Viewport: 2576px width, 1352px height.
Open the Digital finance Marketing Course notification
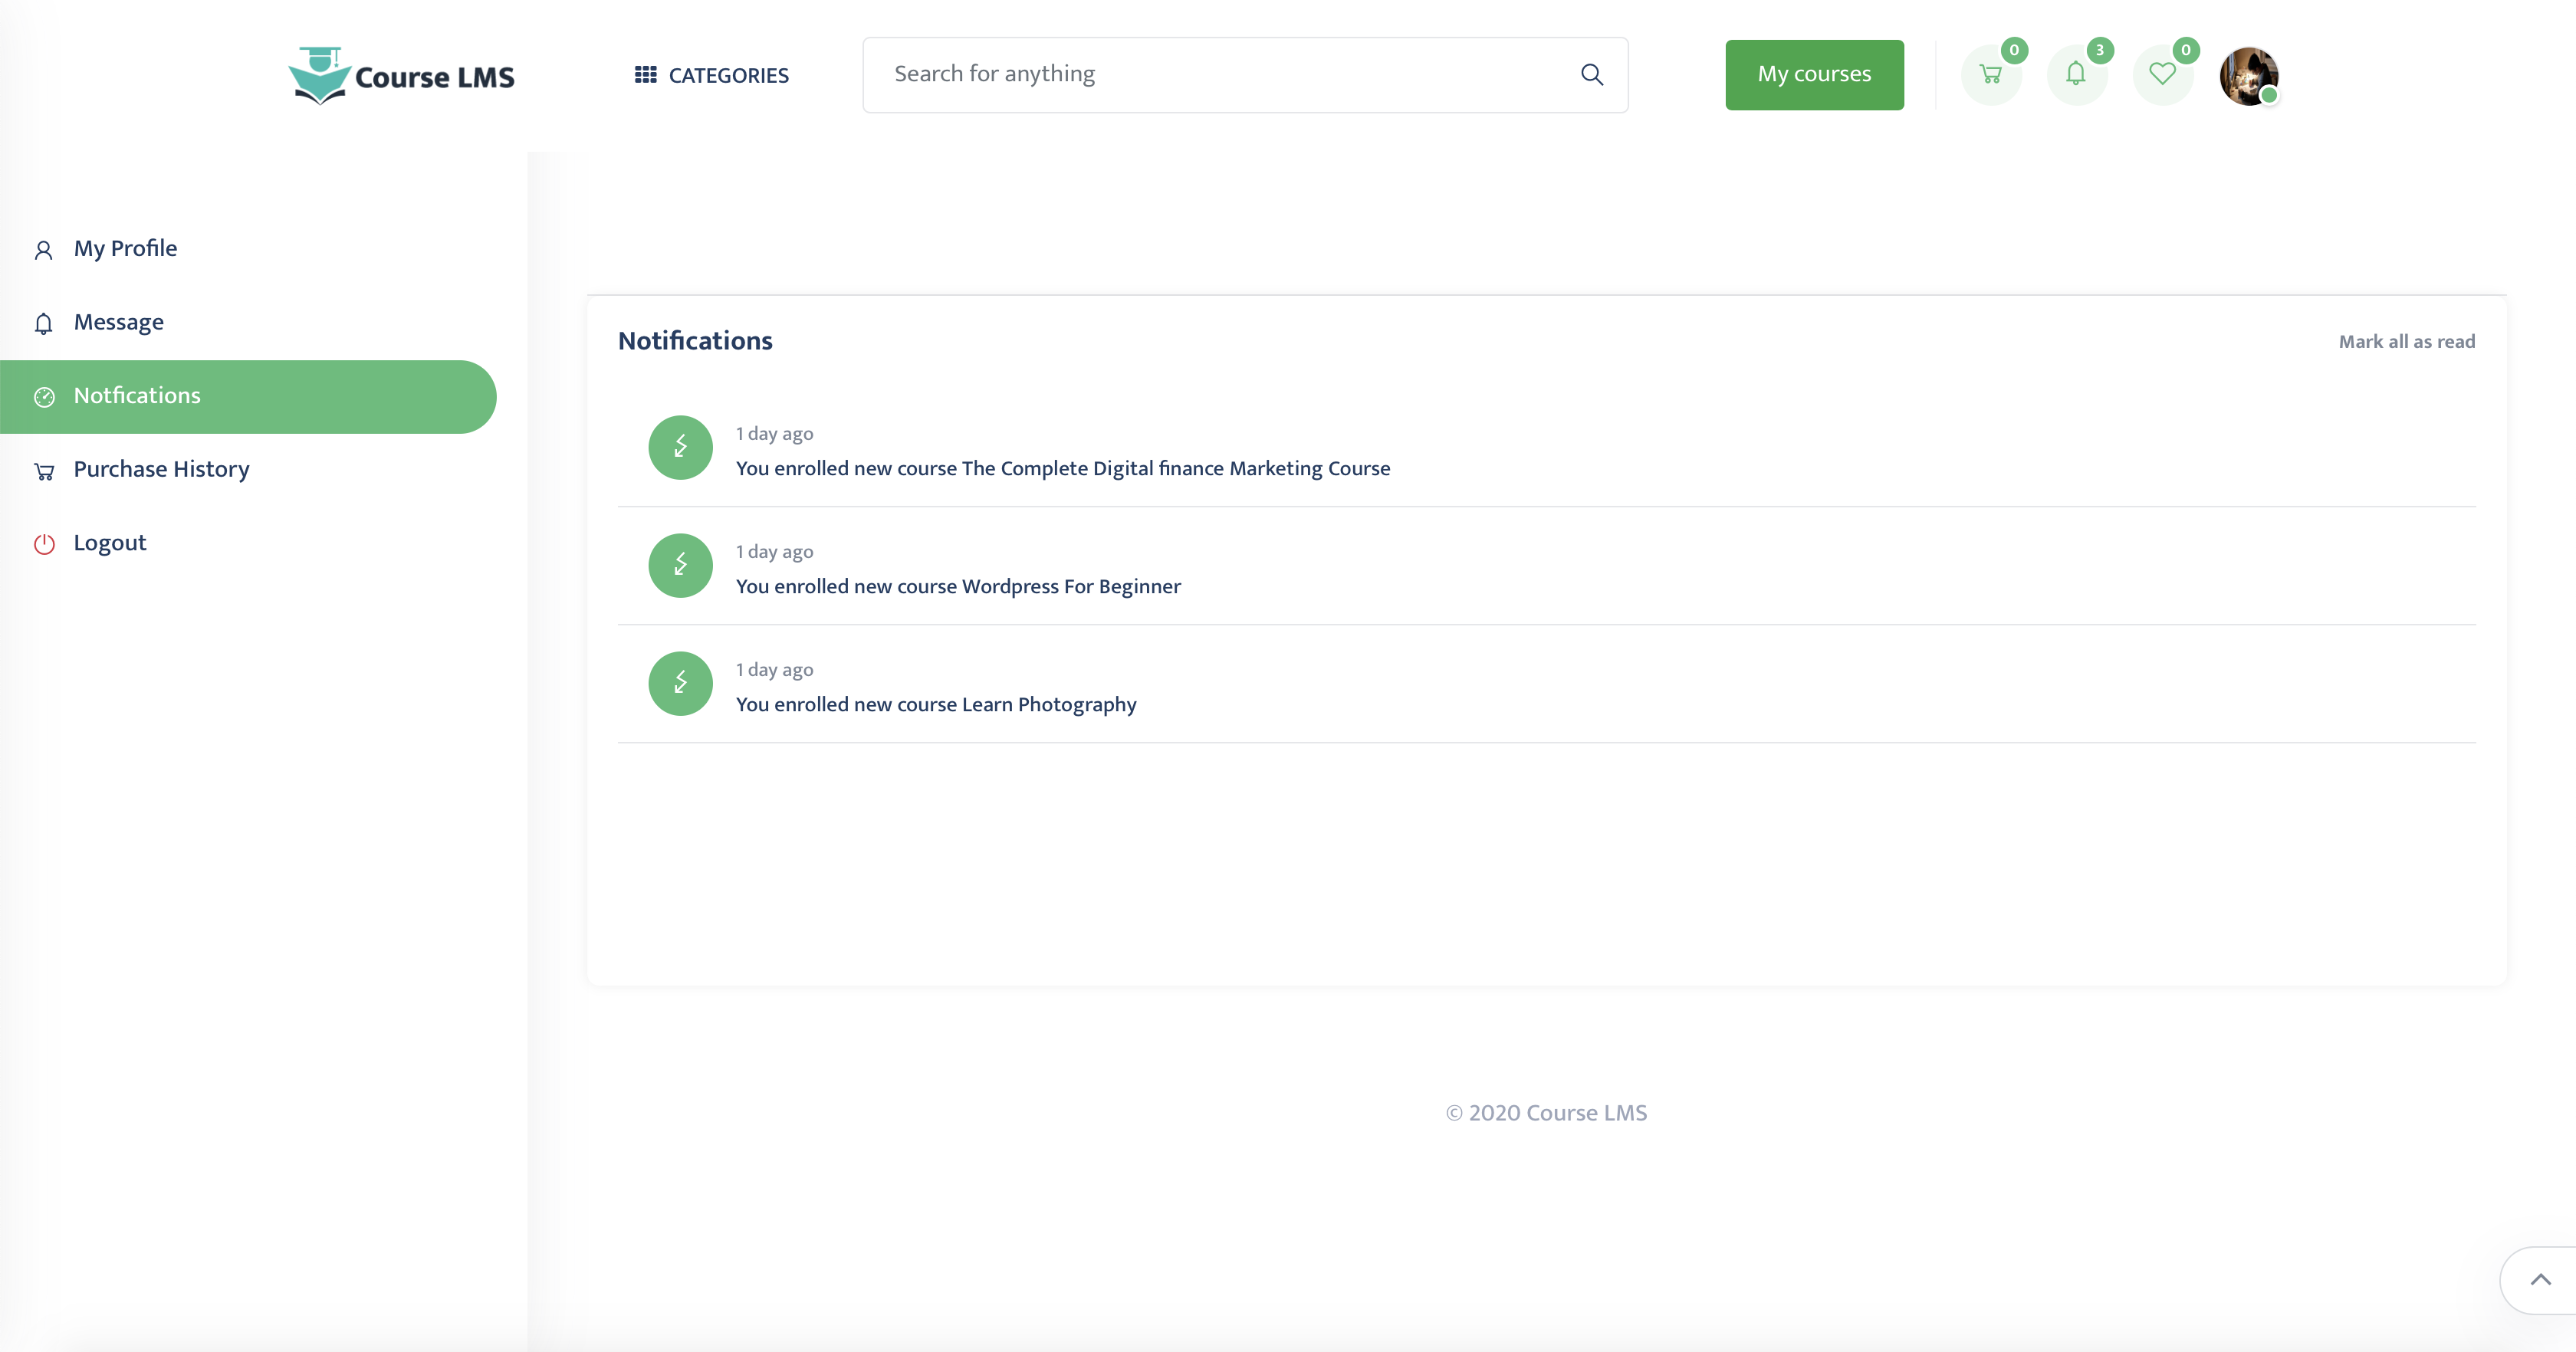pyautogui.click(x=1063, y=468)
